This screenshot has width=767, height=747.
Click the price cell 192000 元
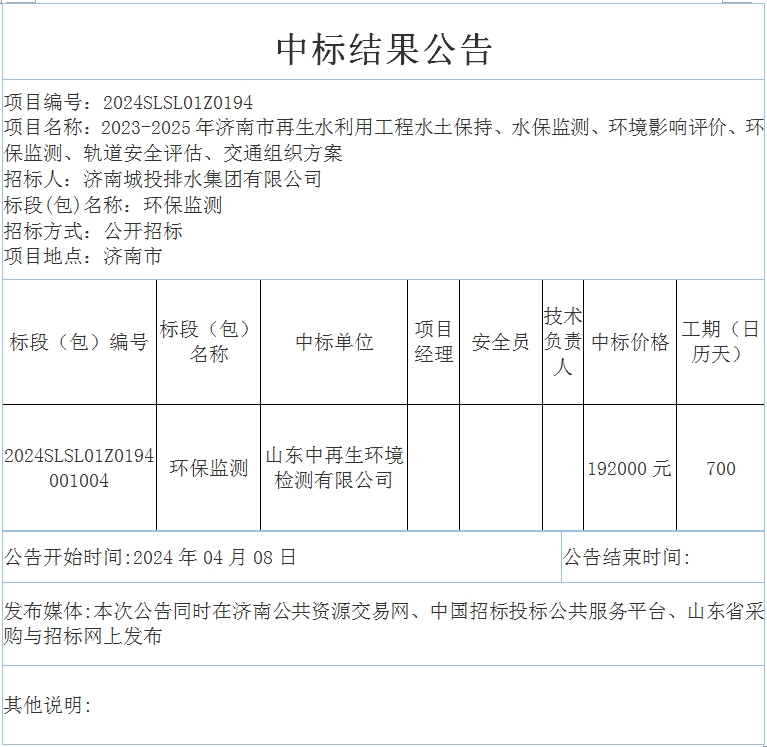[x=629, y=468]
